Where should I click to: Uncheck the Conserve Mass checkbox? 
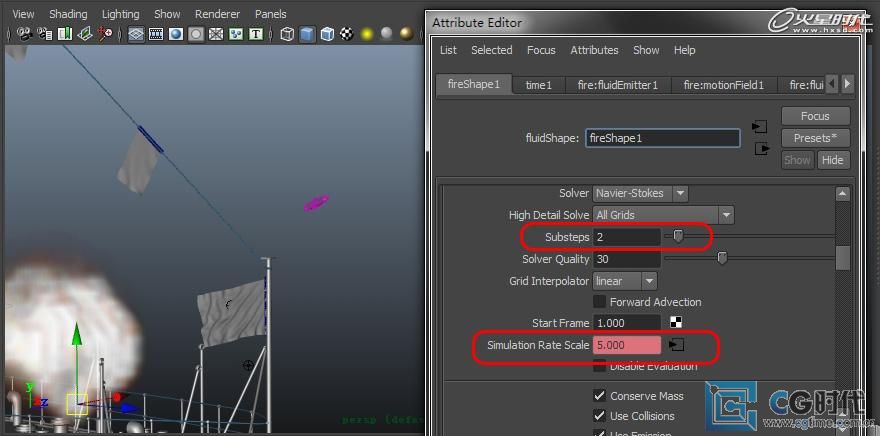tap(599, 396)
